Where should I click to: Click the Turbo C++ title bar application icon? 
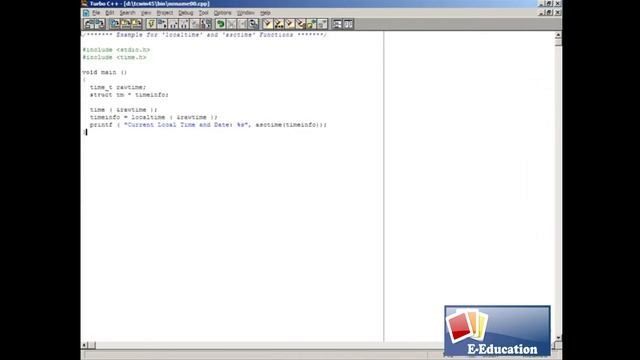(84, 3)
